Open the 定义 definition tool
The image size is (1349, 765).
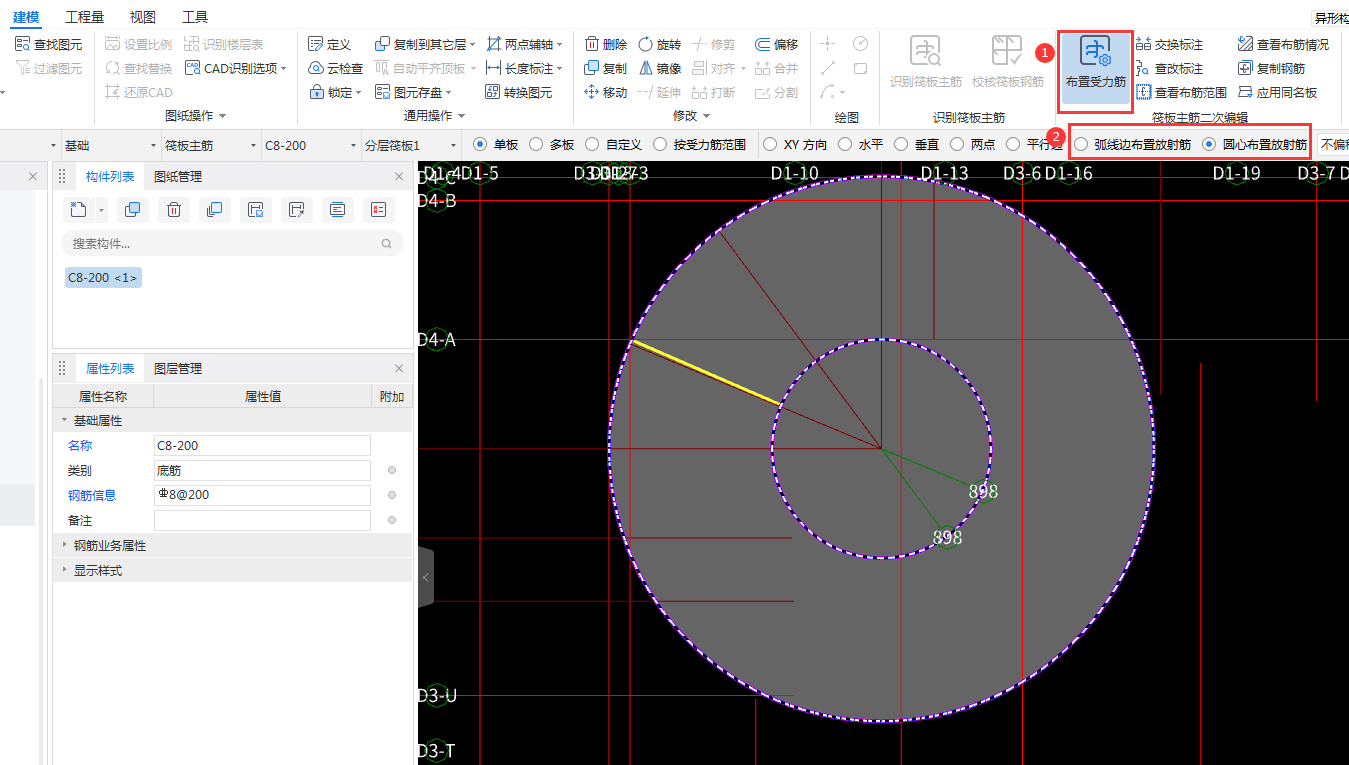pyautogui.click(x=330, y=44)
